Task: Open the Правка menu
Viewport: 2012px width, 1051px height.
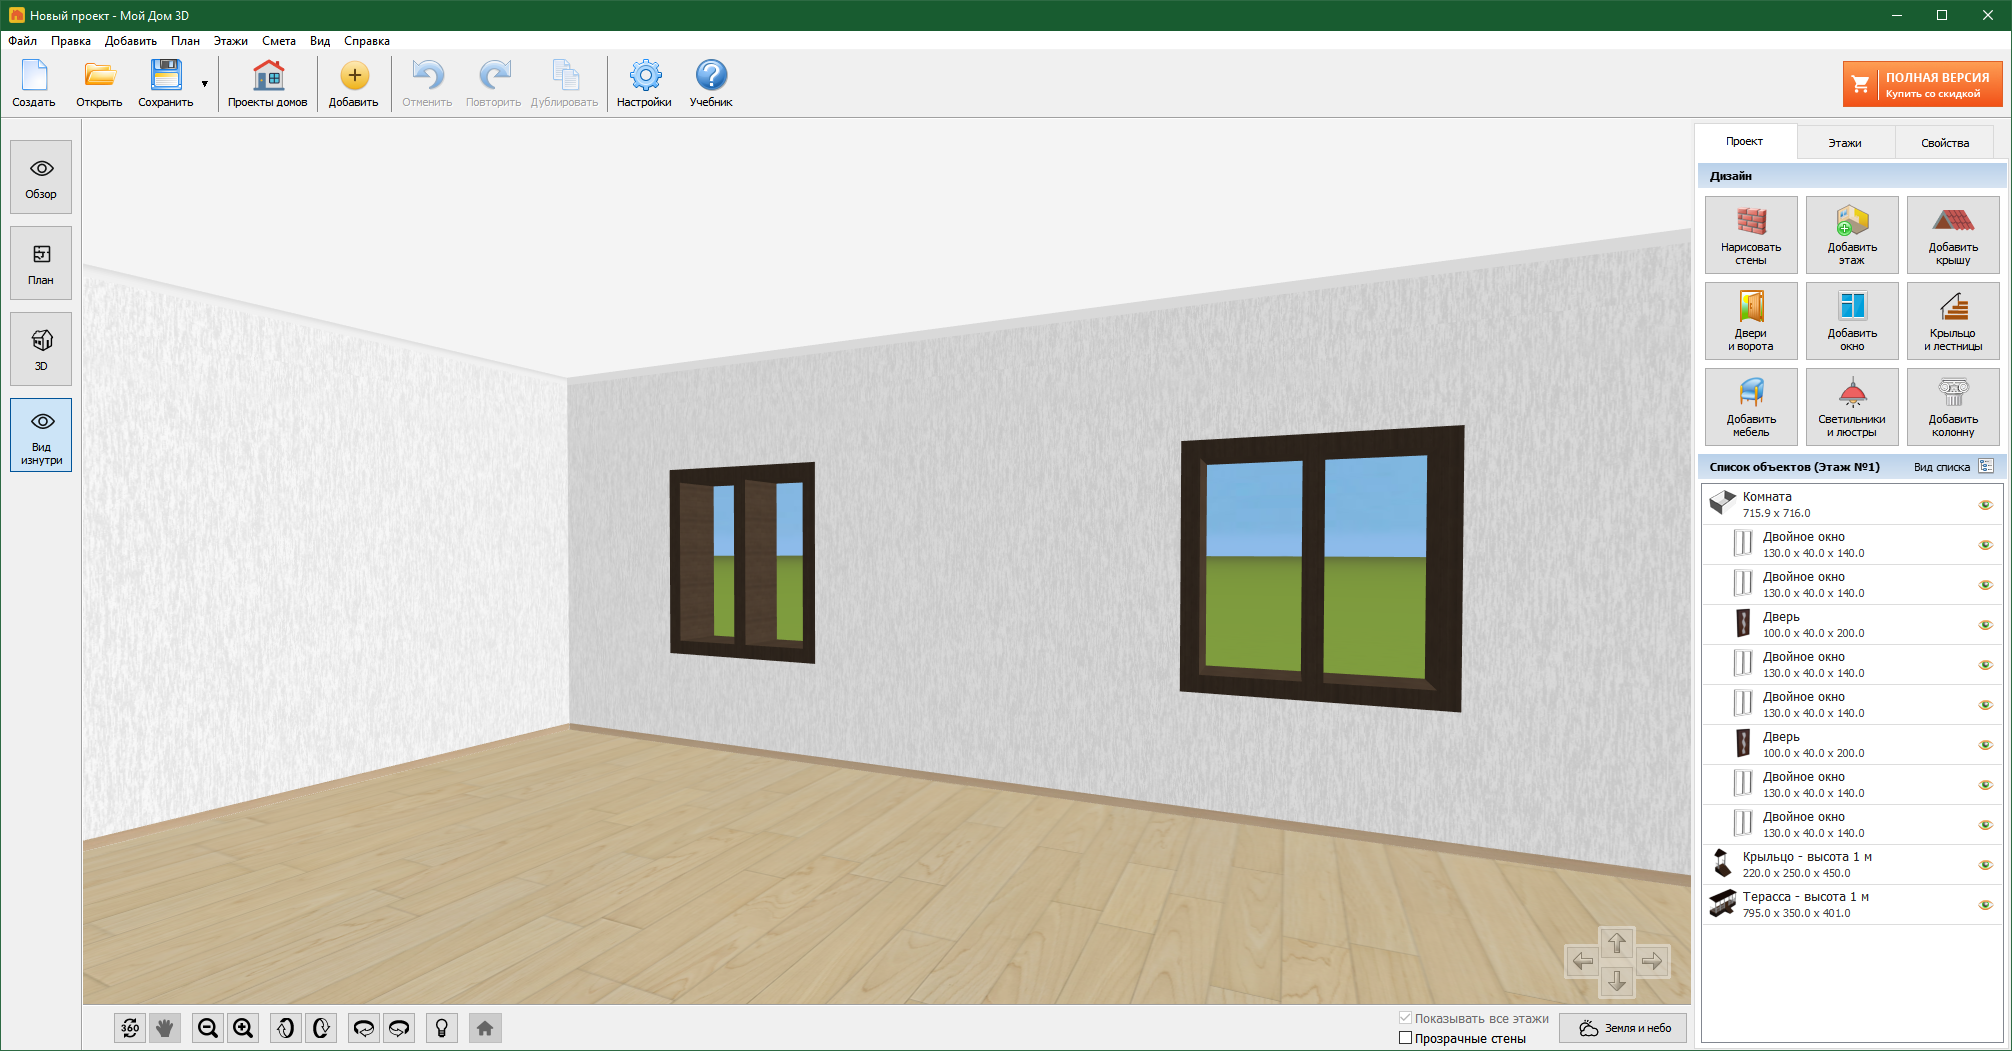Action: click(71, 41)
